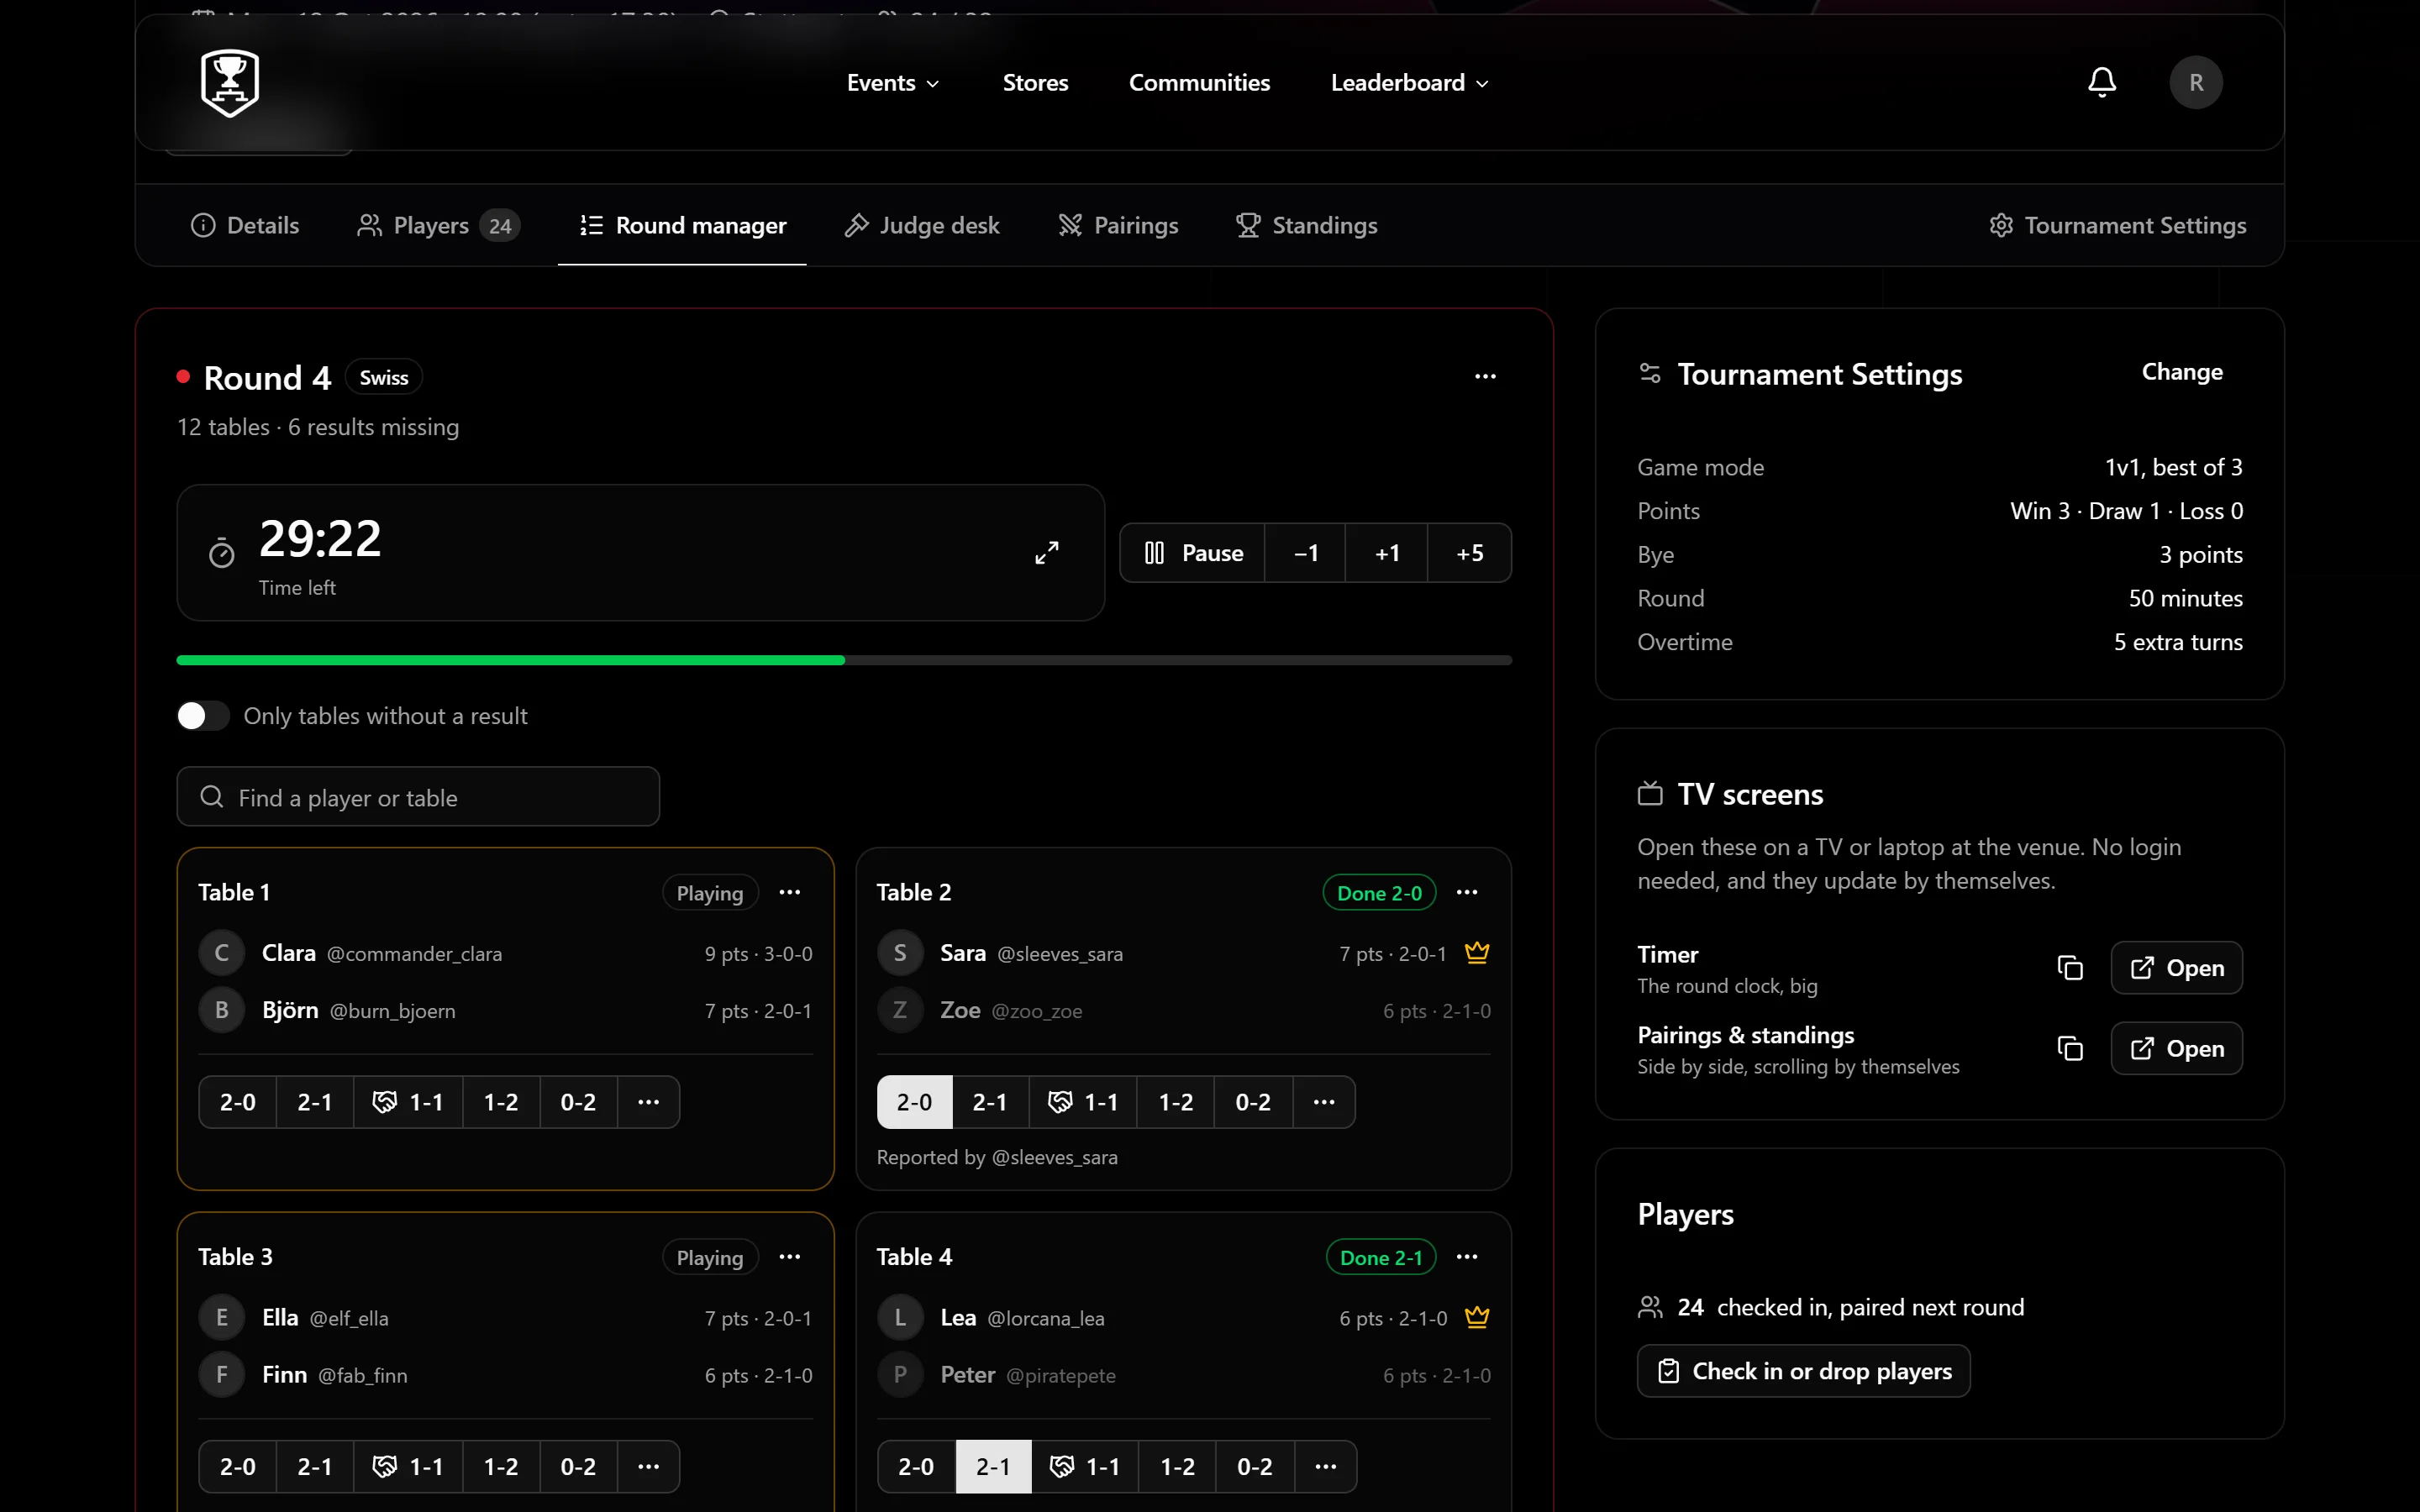Click Change in Tournament Settings panel
Viewport: 2420px width, 1512px height.
tap(2181, 372)
